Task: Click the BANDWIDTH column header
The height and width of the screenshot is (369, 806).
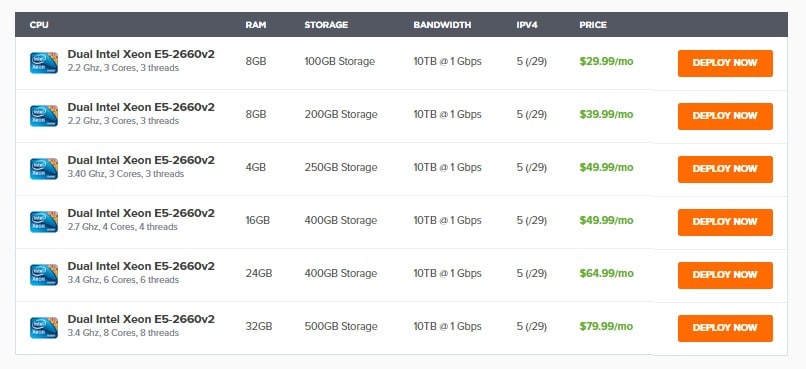Action: click(x=442, y=25)
